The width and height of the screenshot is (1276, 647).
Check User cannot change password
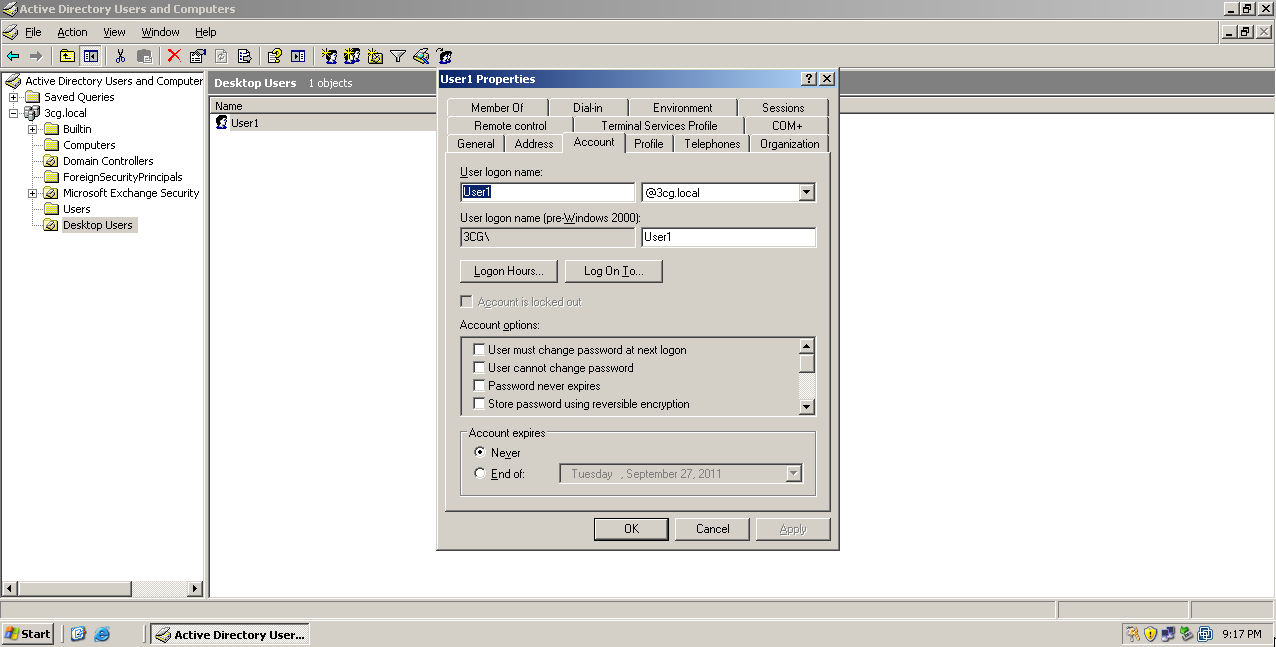point(479,368)
